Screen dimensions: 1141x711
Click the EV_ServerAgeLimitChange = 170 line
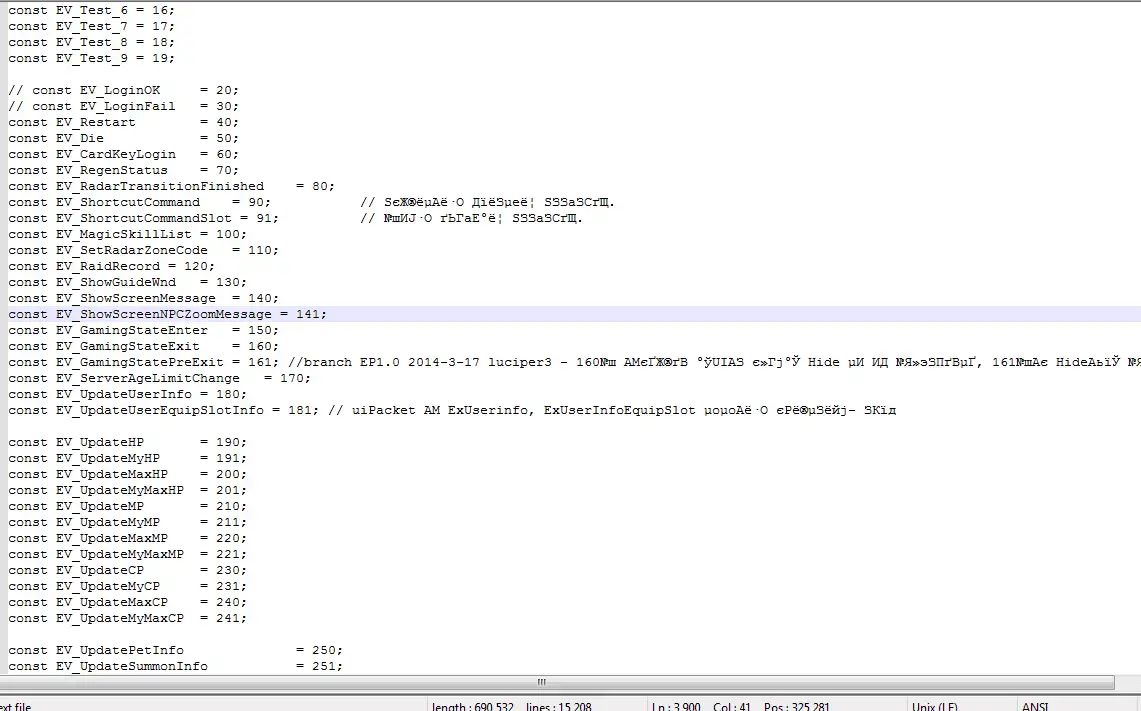click(x=159, y=378)
